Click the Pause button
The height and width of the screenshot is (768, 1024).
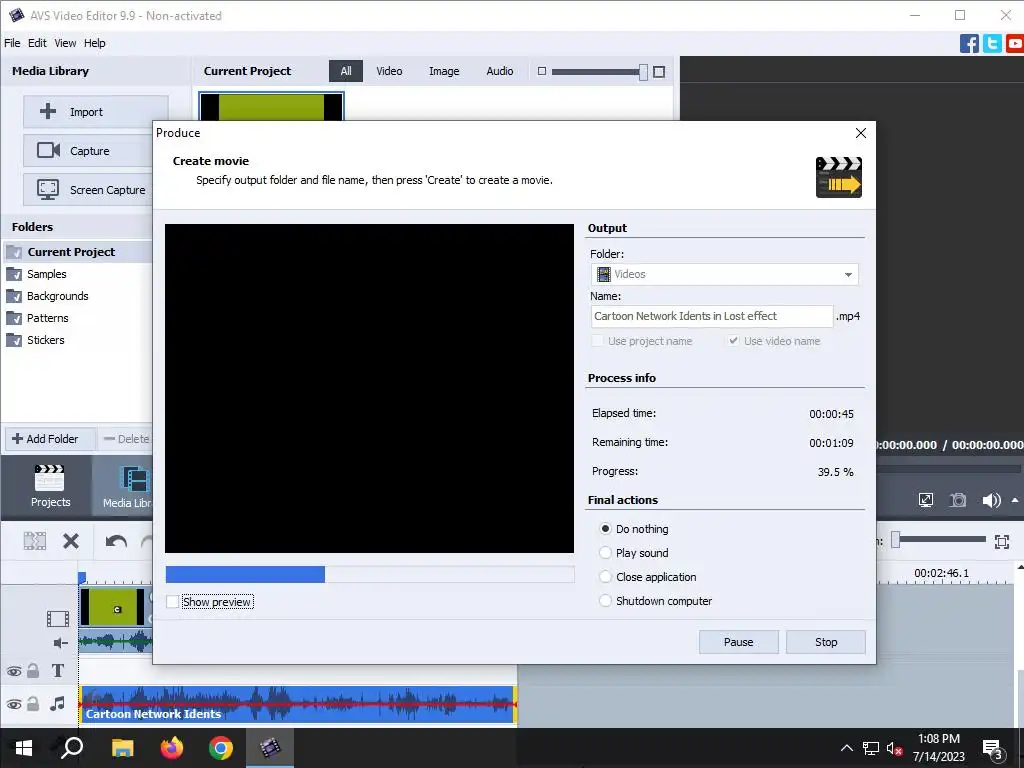(x=739, y=642)
